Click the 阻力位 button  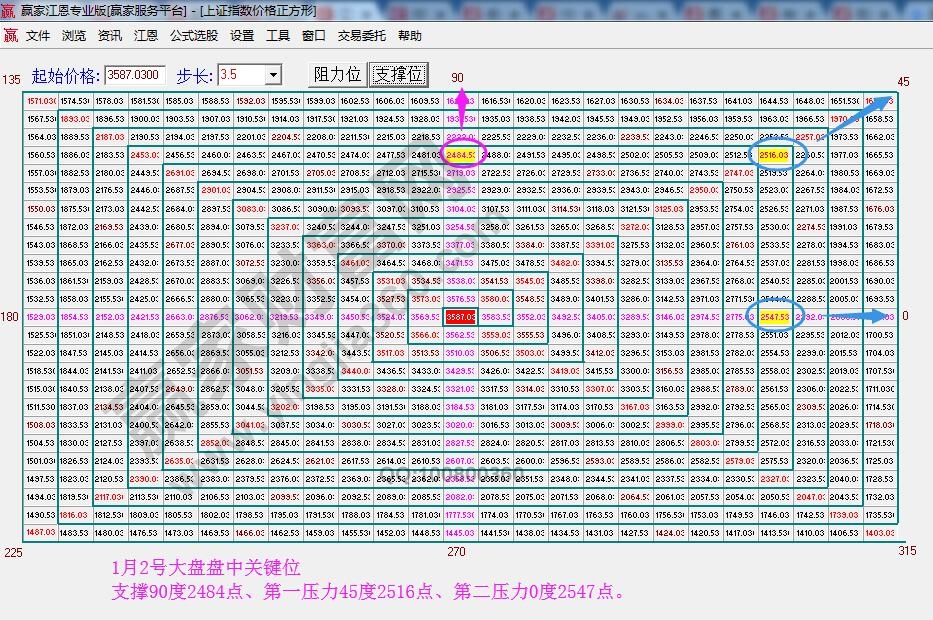(x=339, y=75)
